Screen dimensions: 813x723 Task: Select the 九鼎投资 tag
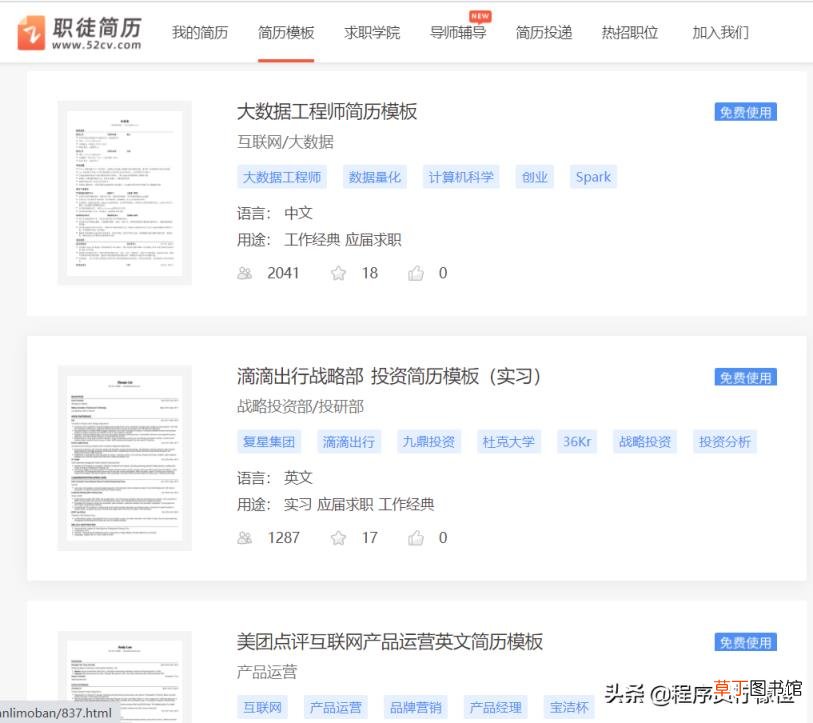(429, 442)
